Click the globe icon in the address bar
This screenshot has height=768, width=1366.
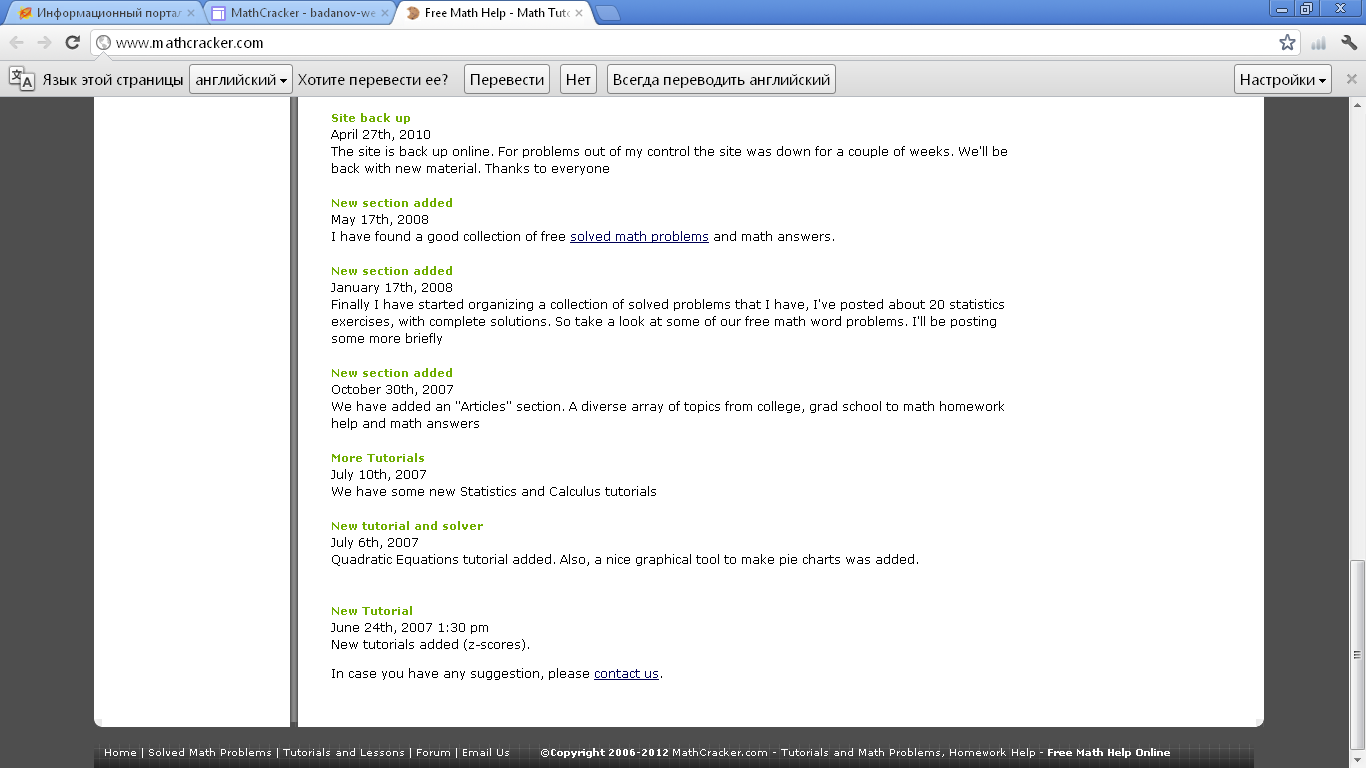coord(103,43)
